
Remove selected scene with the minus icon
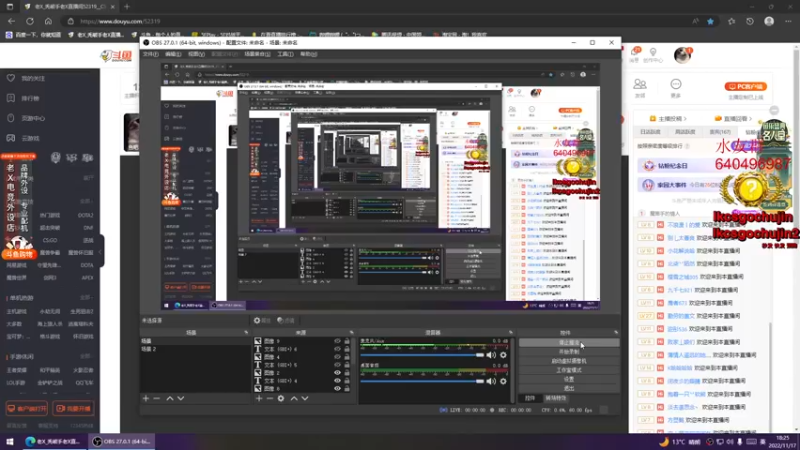point(157,398)
